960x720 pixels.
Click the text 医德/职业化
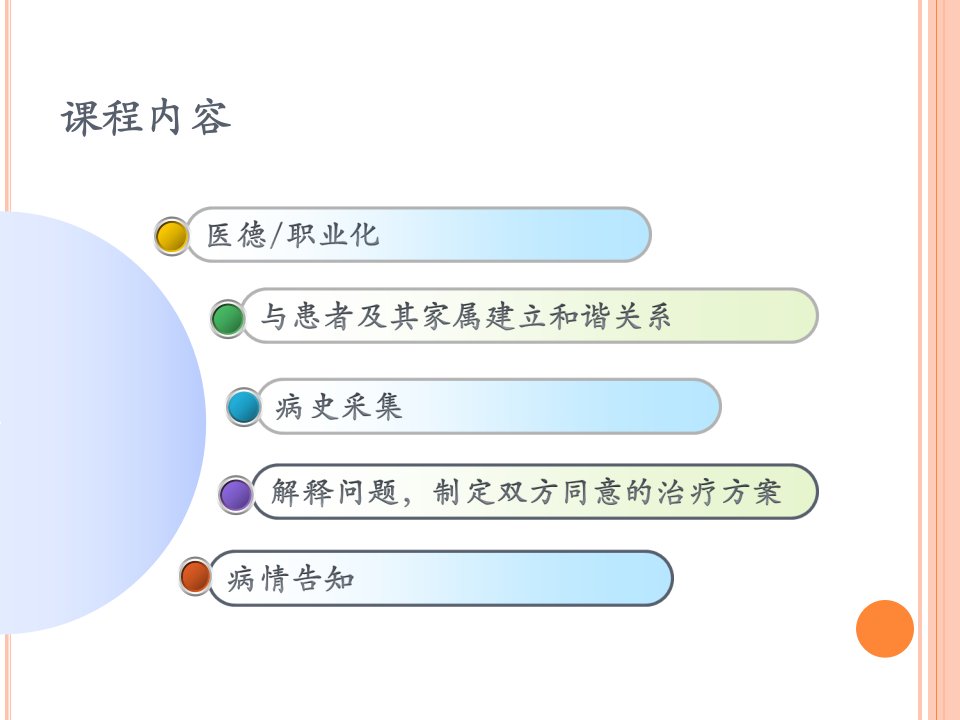pyautogui.click(x=293, y=235)
